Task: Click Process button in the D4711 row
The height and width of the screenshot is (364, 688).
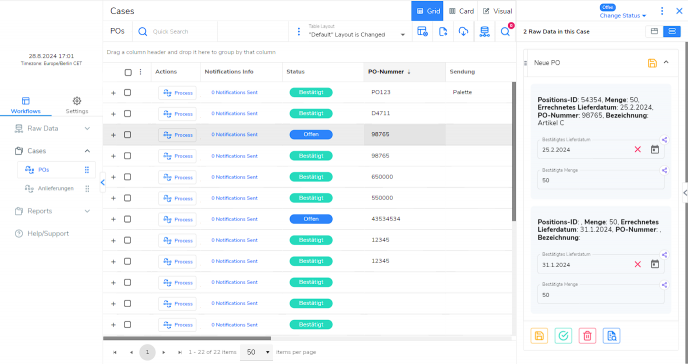Action: pos(177,114)
